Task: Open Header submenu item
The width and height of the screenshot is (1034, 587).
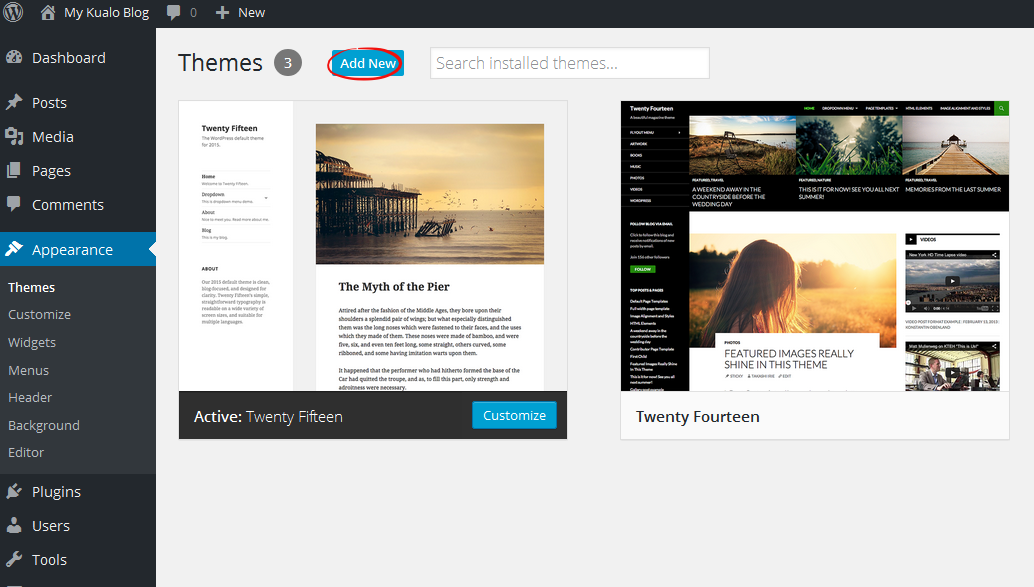Action: pos(30,397)
